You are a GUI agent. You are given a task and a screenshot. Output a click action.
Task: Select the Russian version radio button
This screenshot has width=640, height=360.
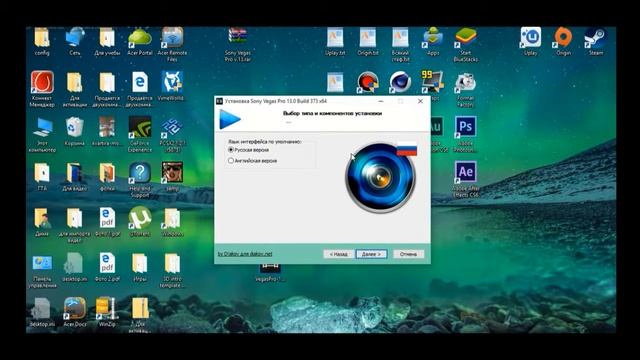point(231,150)
